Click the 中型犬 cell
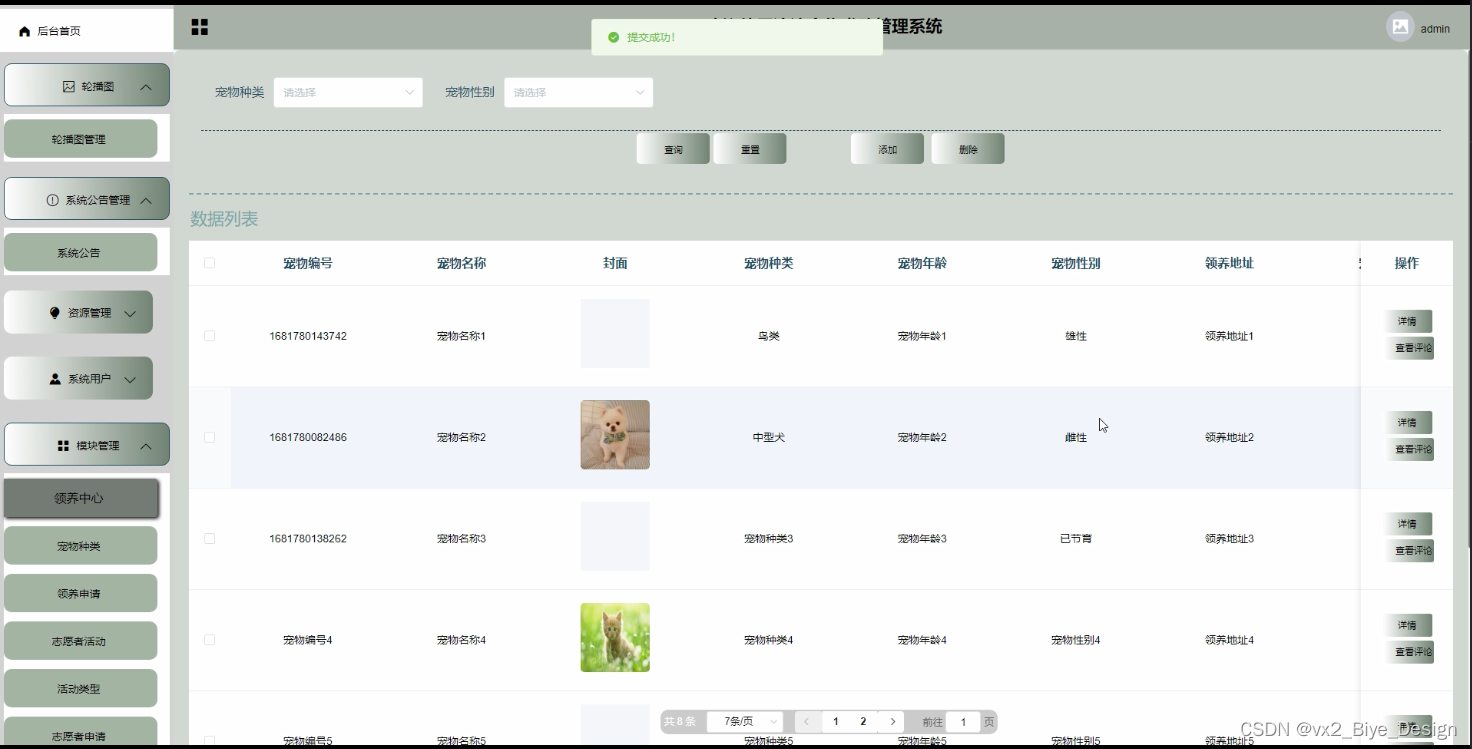Image resolution: width=1472 pixels, height=749 pixels. click(x=769, y=437)
